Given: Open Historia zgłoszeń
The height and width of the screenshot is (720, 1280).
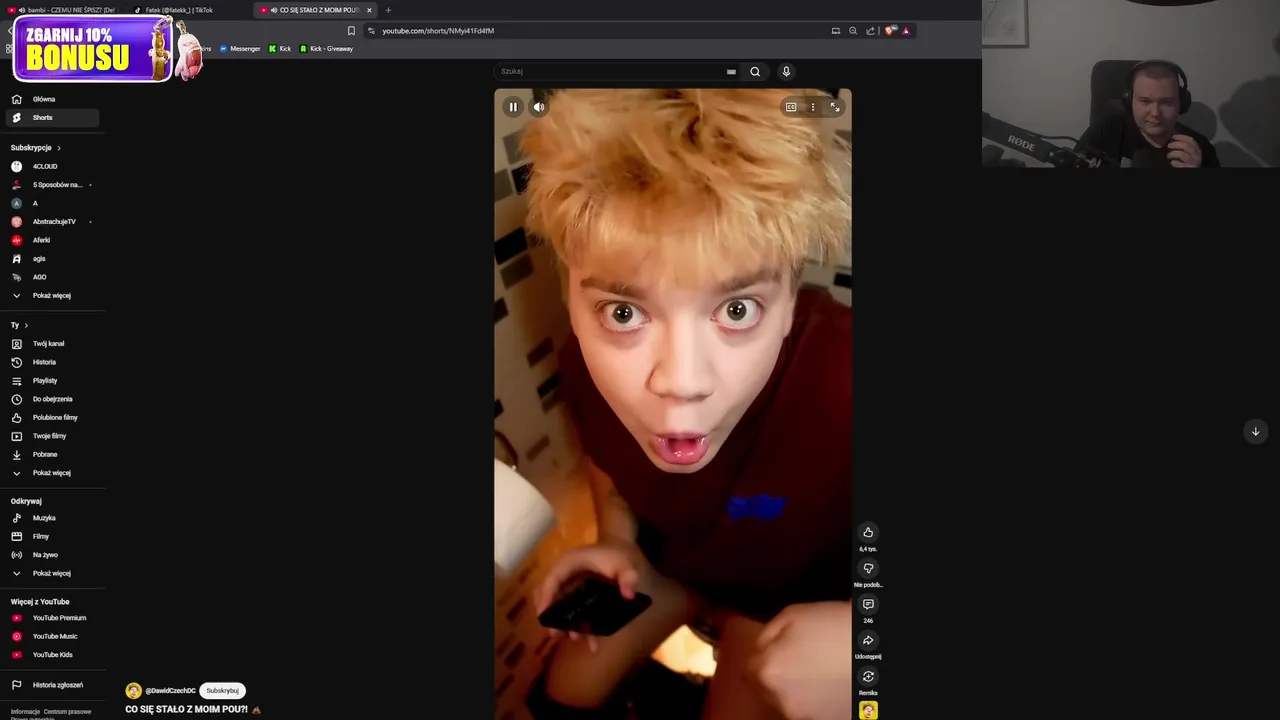Looking at the screenshot, I should coord(52,685).
